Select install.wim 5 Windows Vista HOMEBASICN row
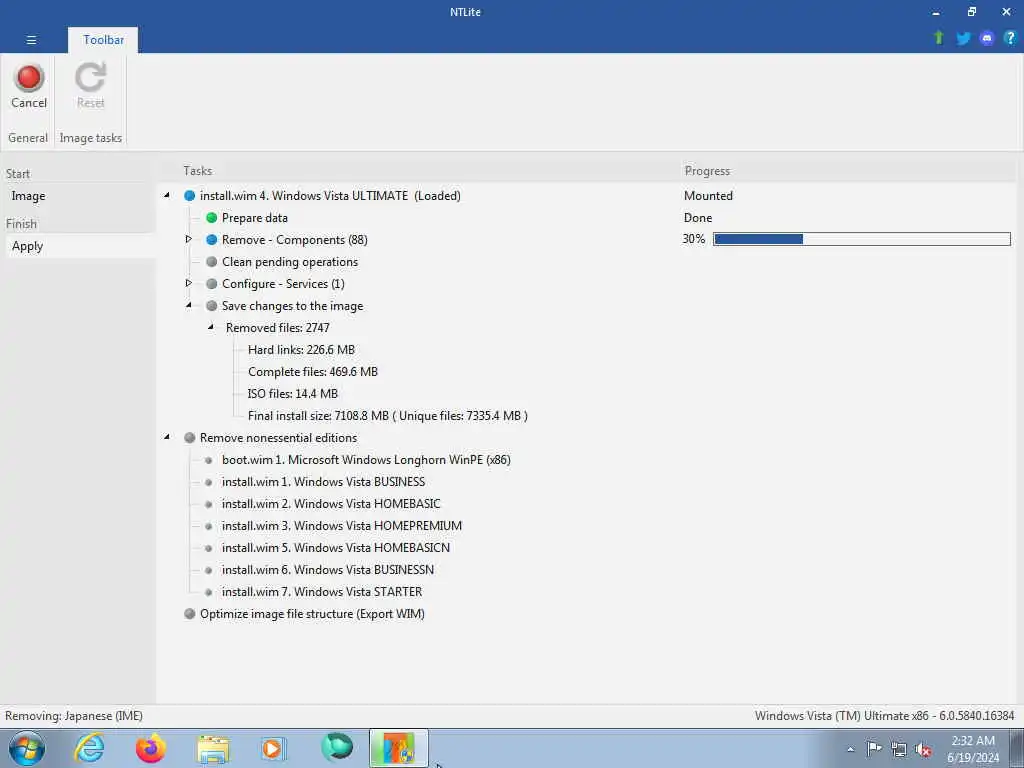The height and width of the screenshot is (768, 1024). click(x=336, y=548)
